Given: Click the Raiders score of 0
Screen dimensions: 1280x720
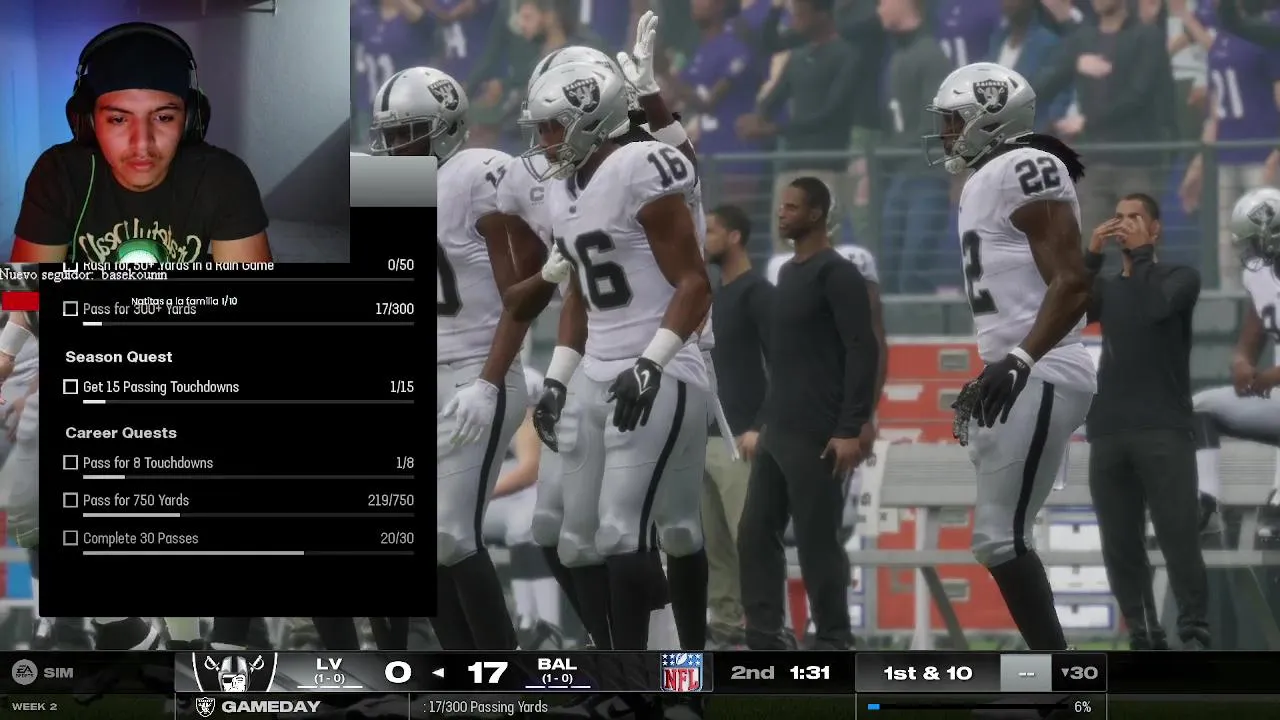Looking at the screenshot, I should pos(398,673).
